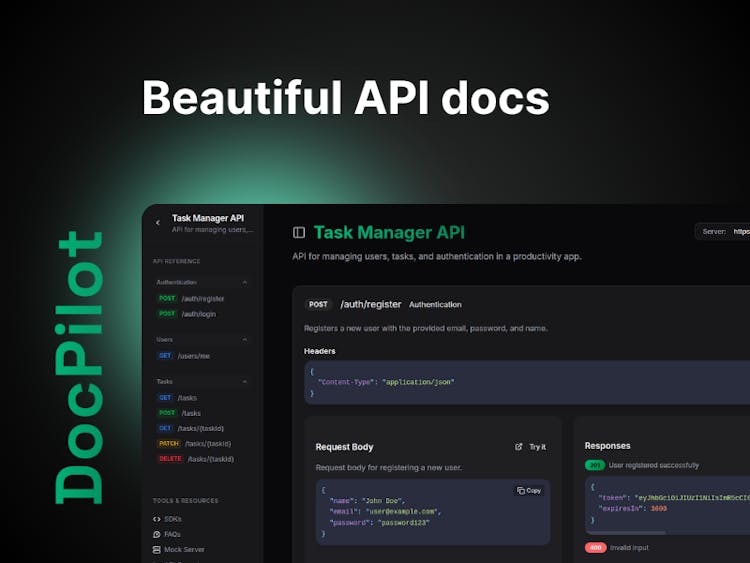Screen dimensions: 750x563
Task: Click the Copy button label
Action: tap(533, 491)
